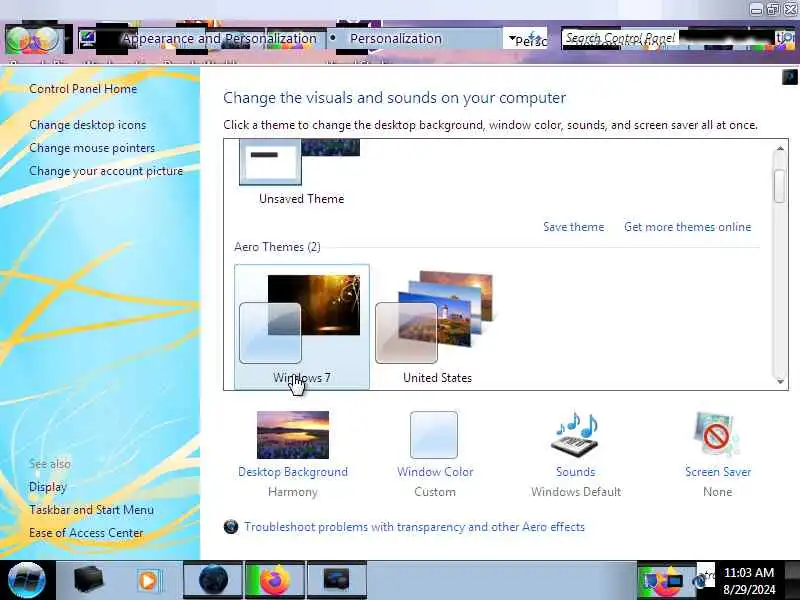Open Troubleshoot problems with transparency link
800x600 pixels.
pos(414,527)
